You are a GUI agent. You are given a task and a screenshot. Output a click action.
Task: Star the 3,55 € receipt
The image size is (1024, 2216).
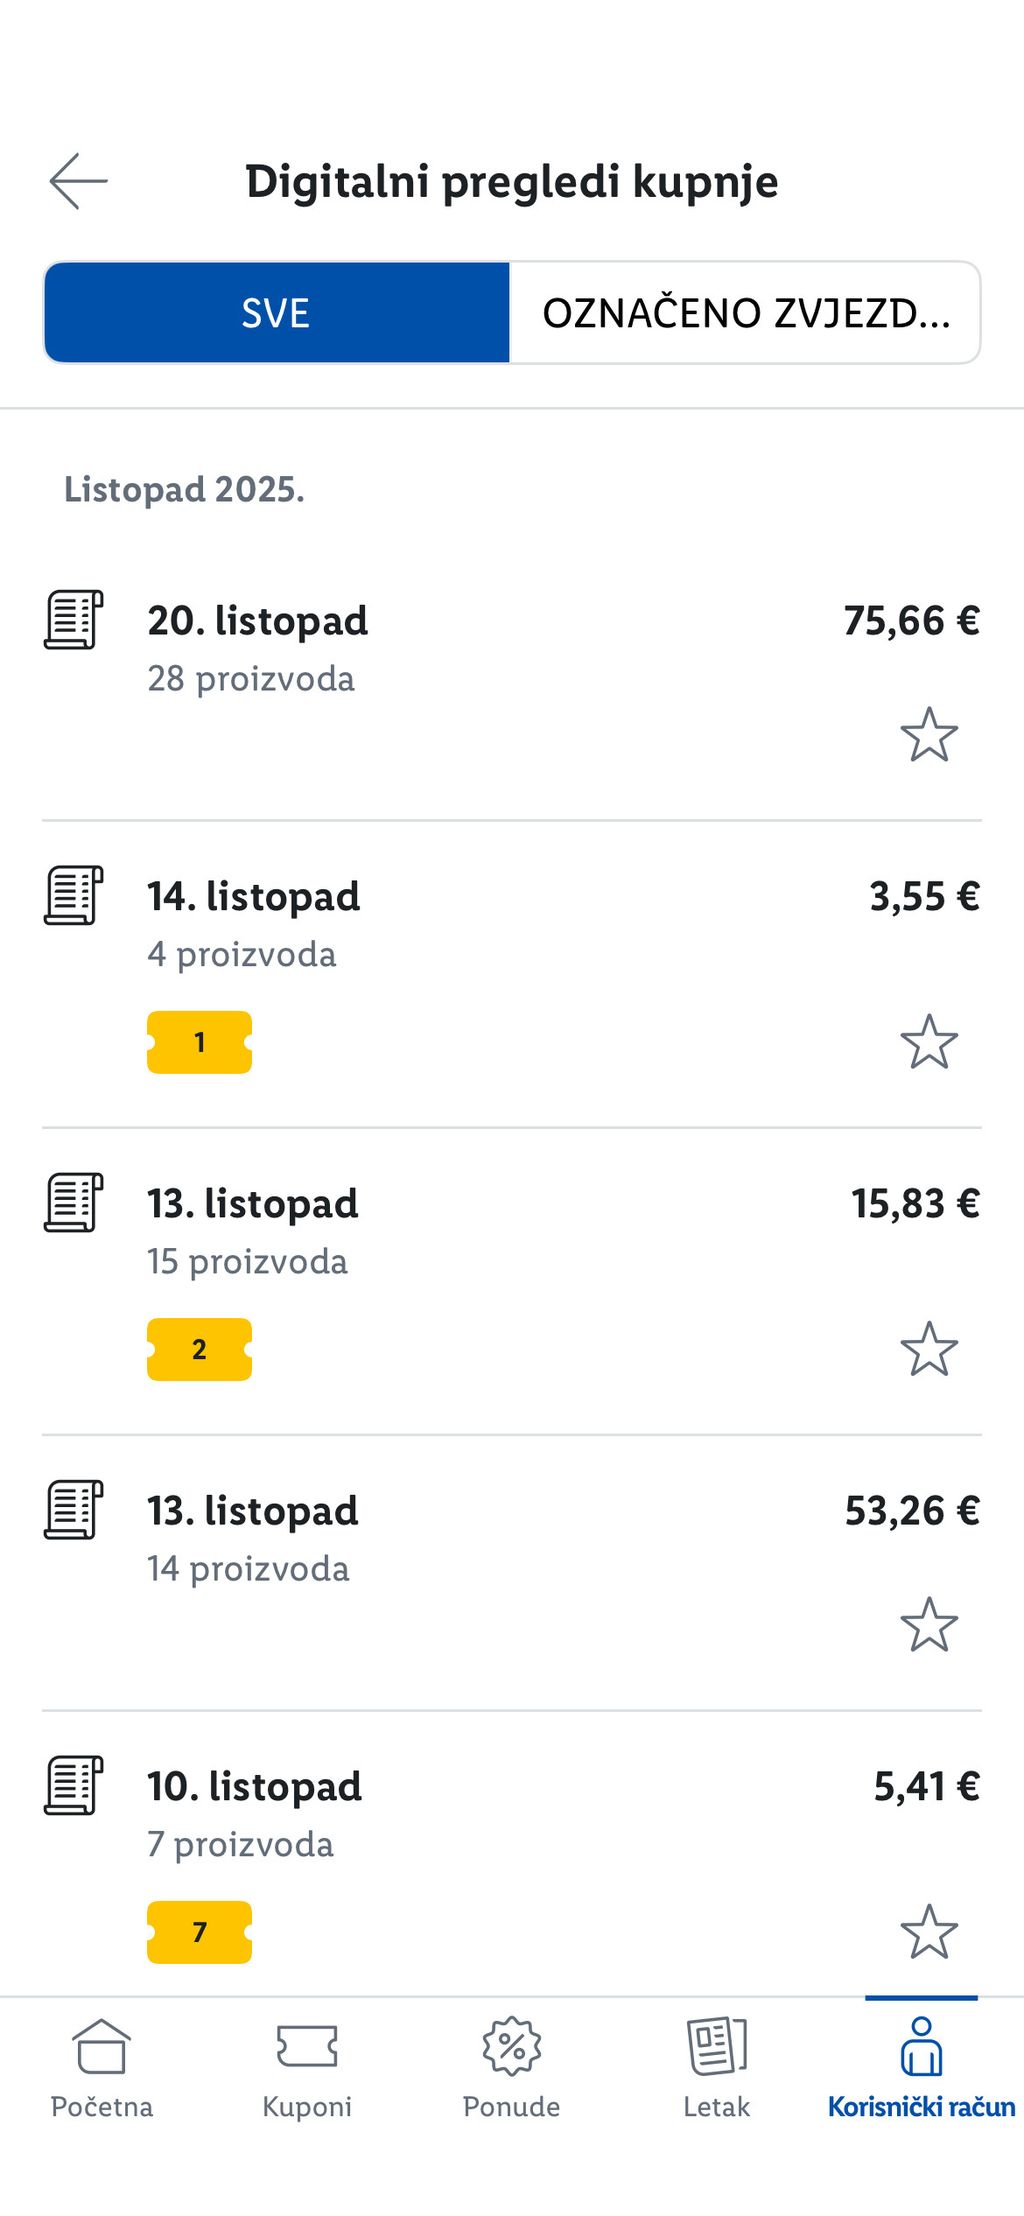pos(929,1042)
